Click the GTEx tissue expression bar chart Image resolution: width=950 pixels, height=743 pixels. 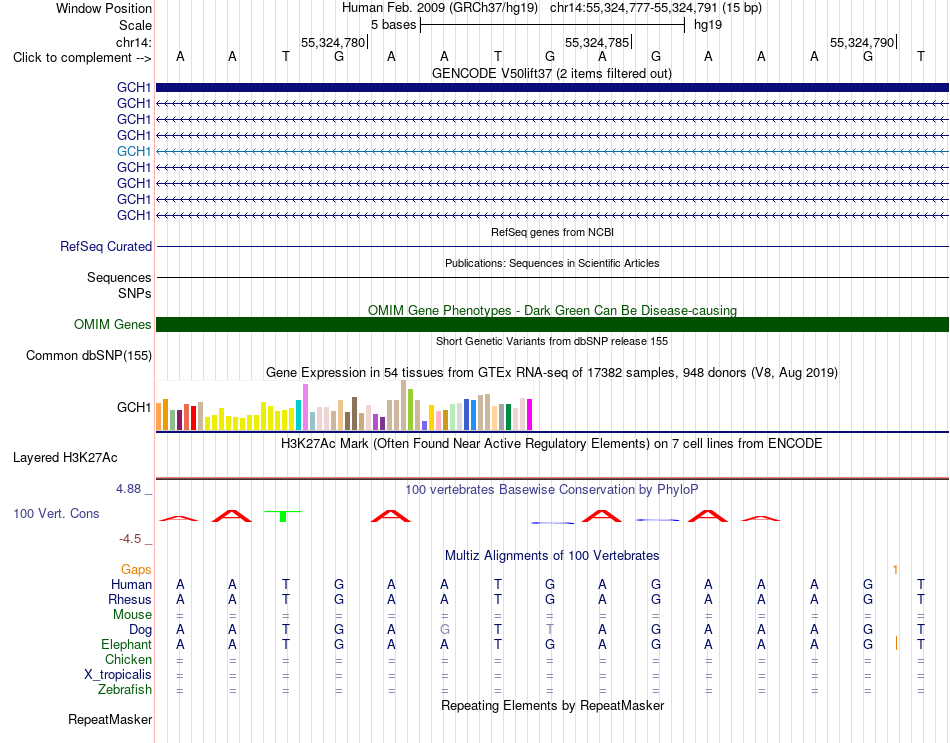pyautogui.click(x=344, y=405)
